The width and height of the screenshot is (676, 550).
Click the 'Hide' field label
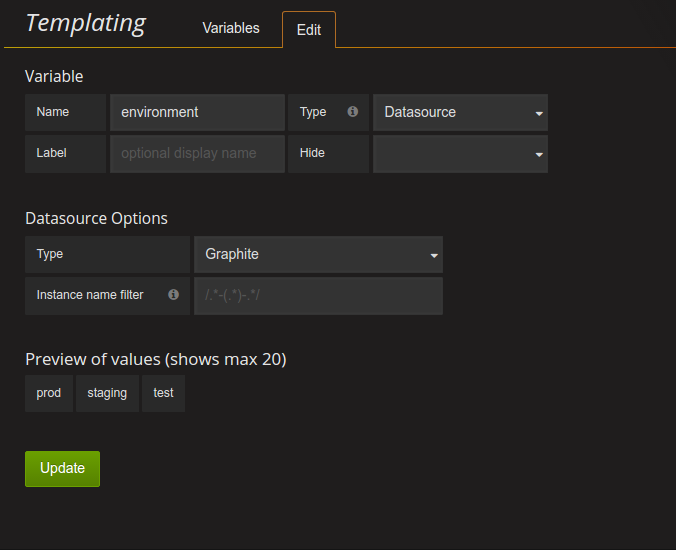coord(312,153)
